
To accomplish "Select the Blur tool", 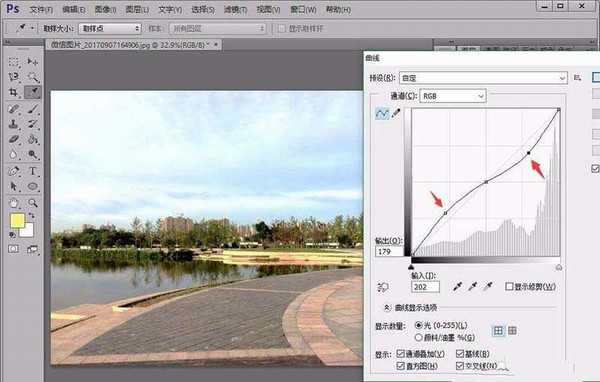I will click(14, 154).
